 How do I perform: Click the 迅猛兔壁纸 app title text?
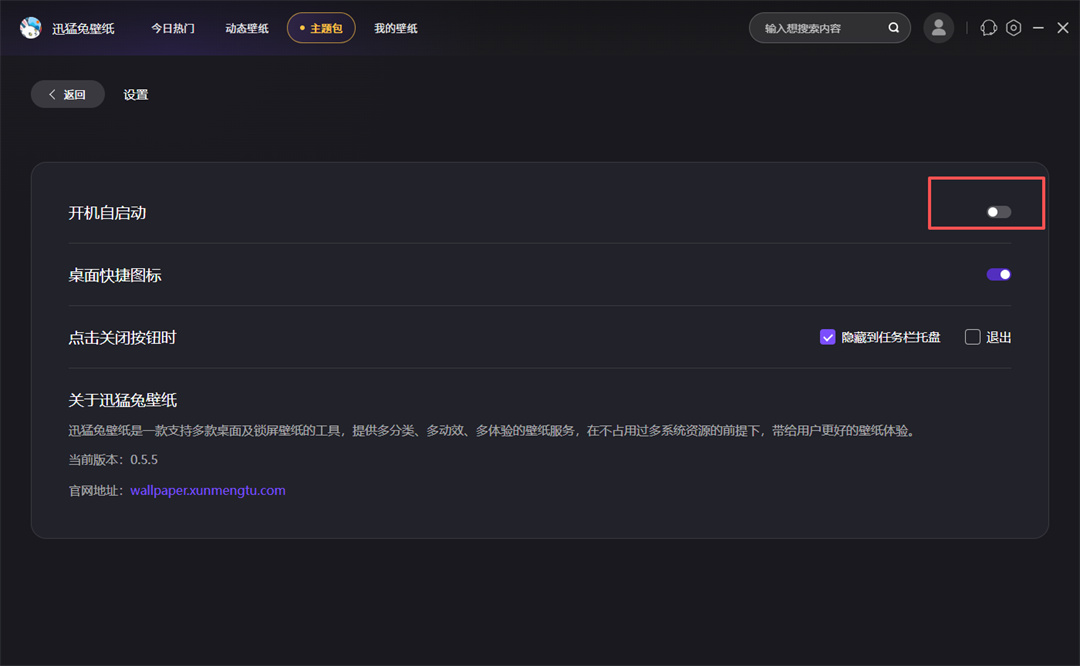pyautogui.click(x=83, y=28)
